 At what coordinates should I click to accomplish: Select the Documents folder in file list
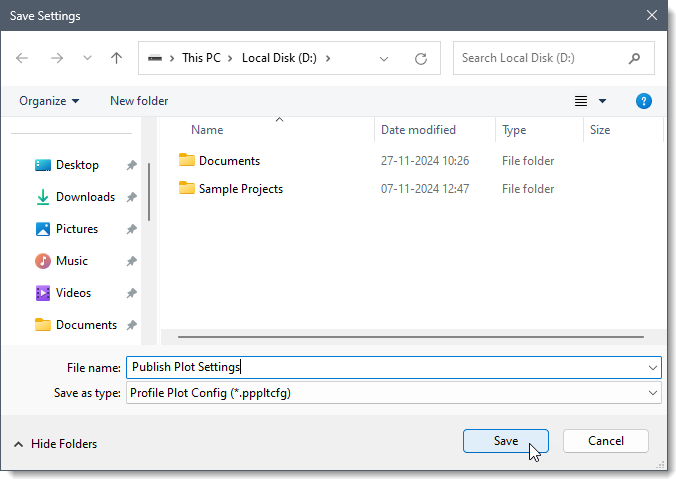[x=229, y=161]
